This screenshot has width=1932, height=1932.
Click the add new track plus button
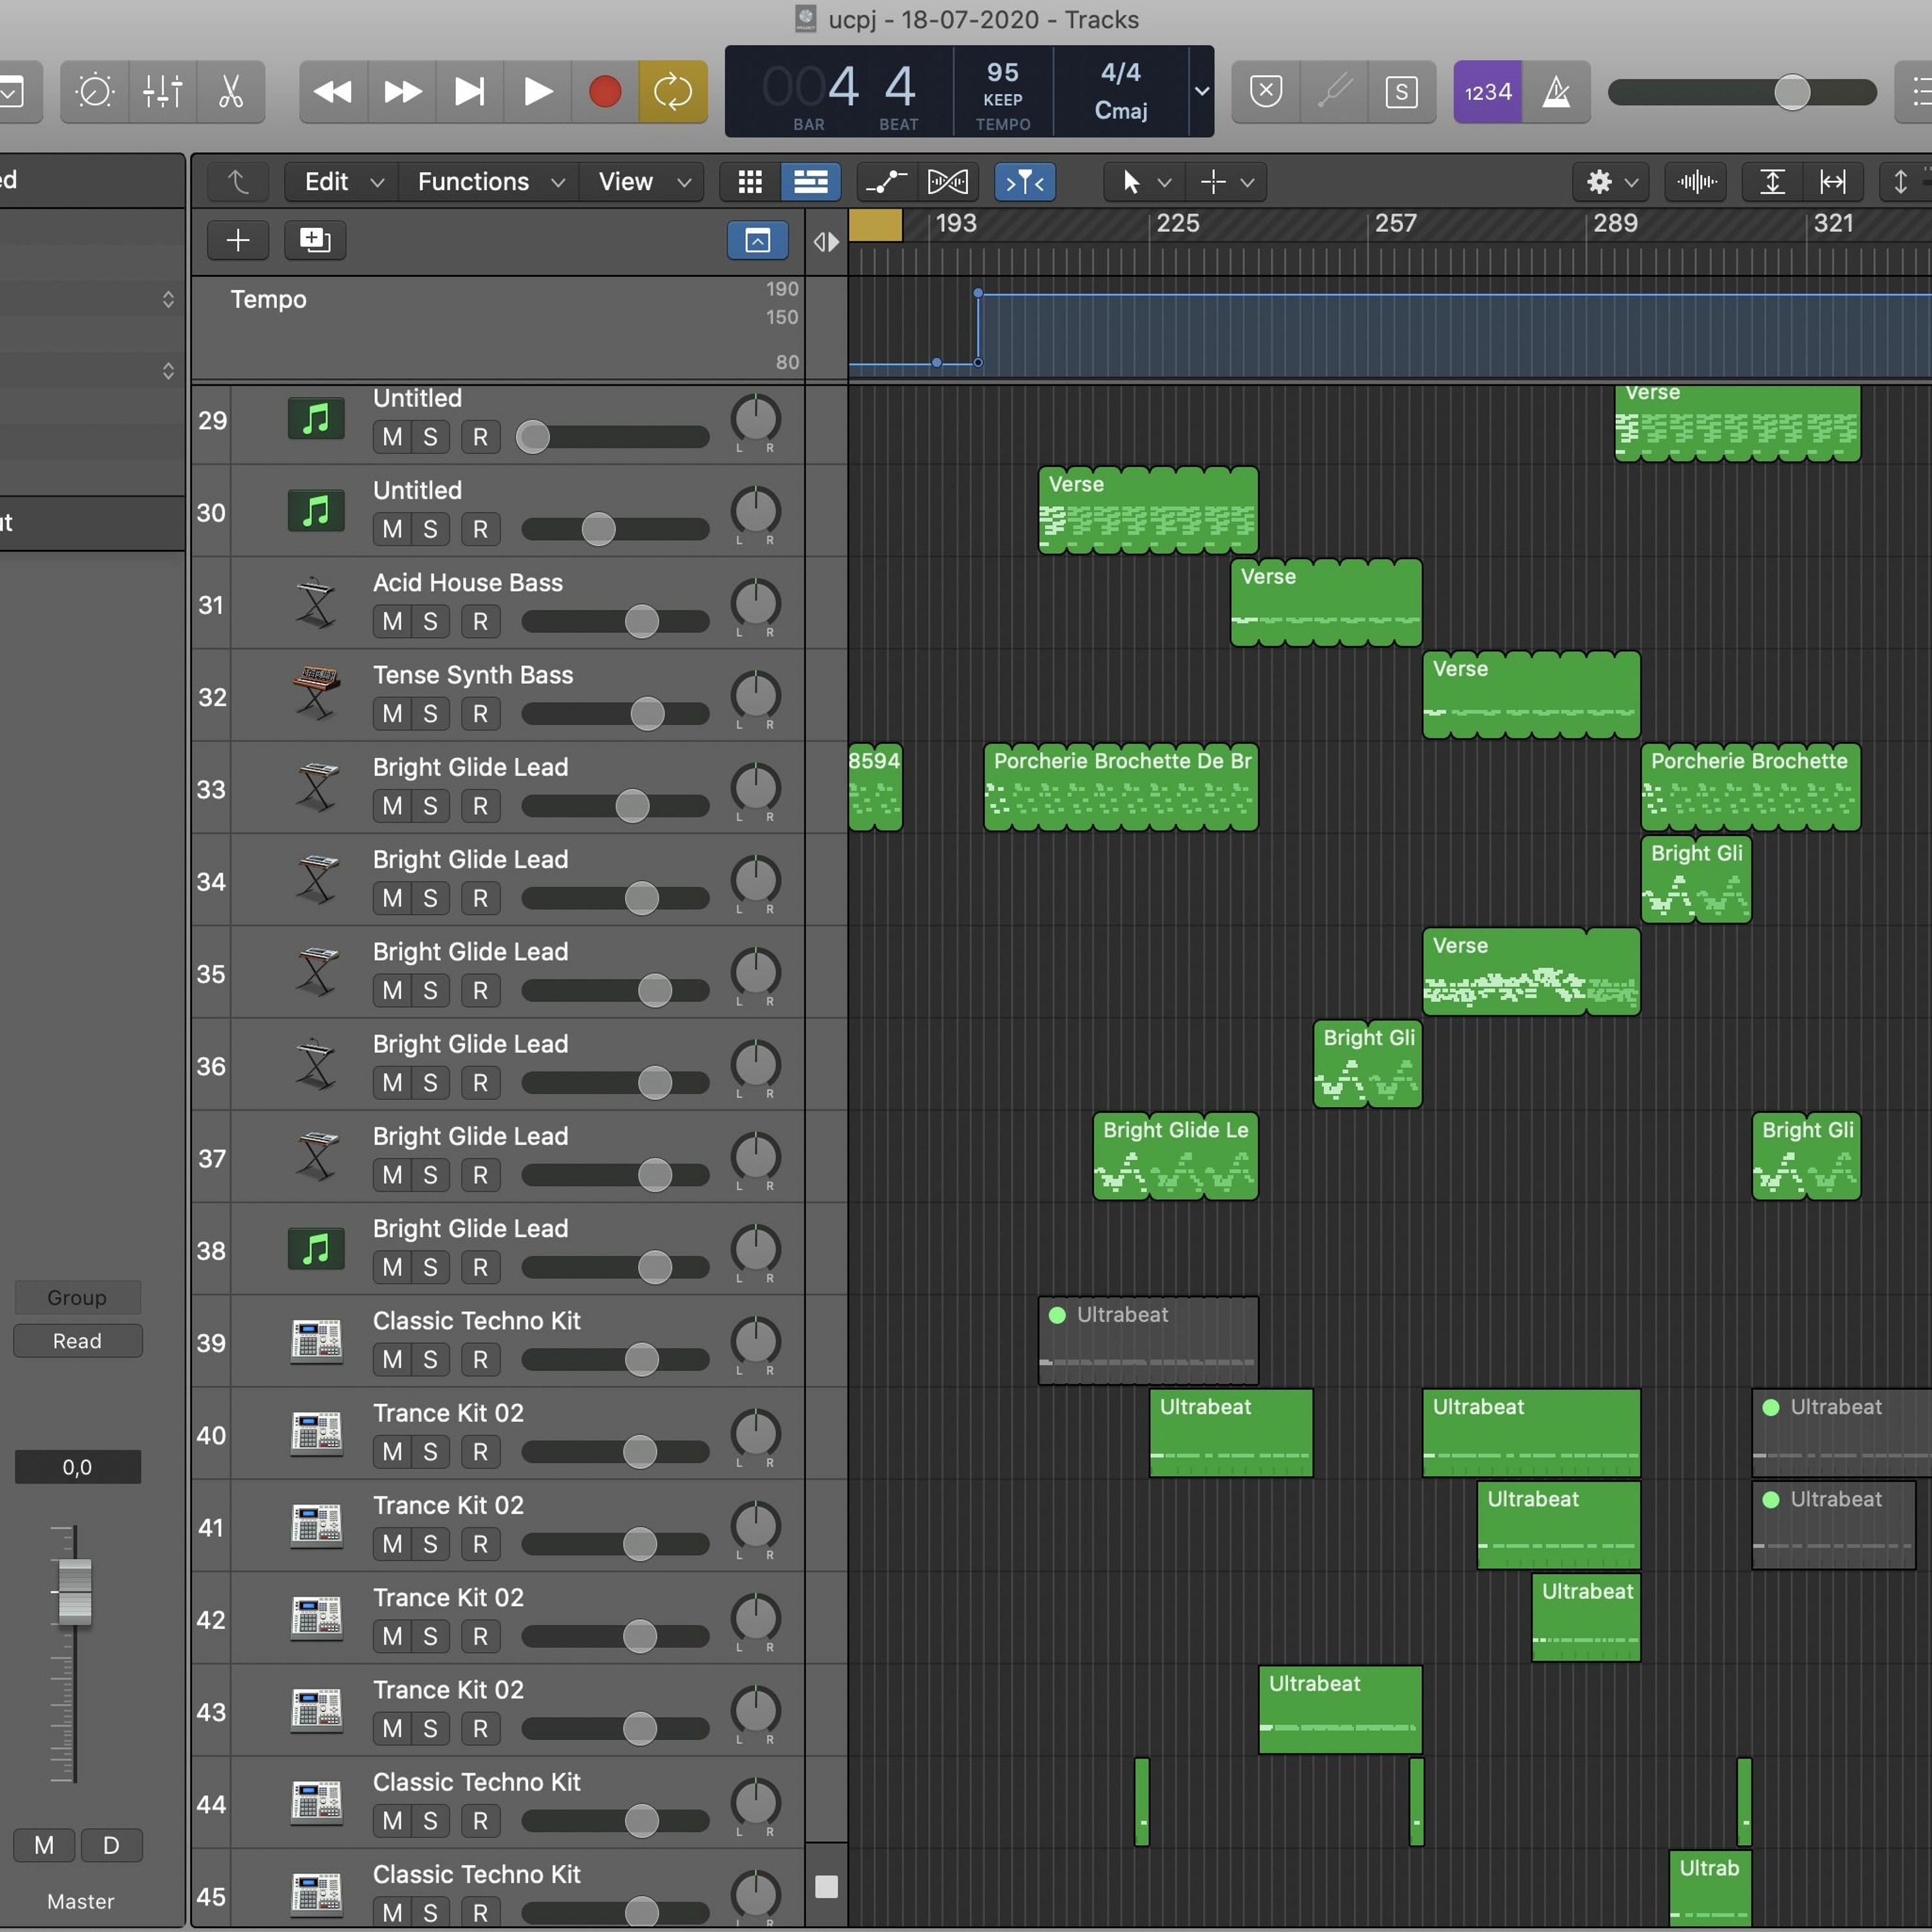[x=238, y=240]
